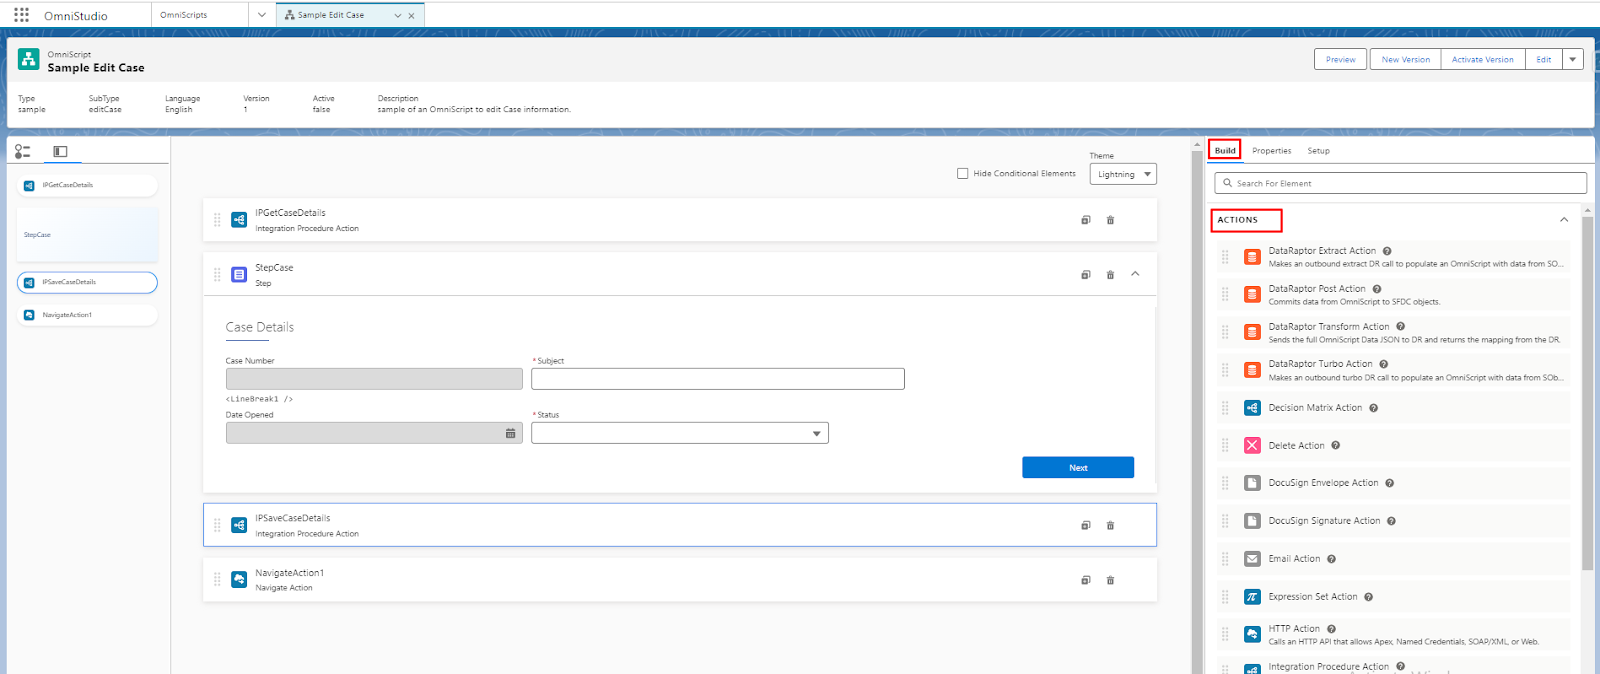1600x674 pixels.
Task: Click the New Version button
Action: point(1406,59)
